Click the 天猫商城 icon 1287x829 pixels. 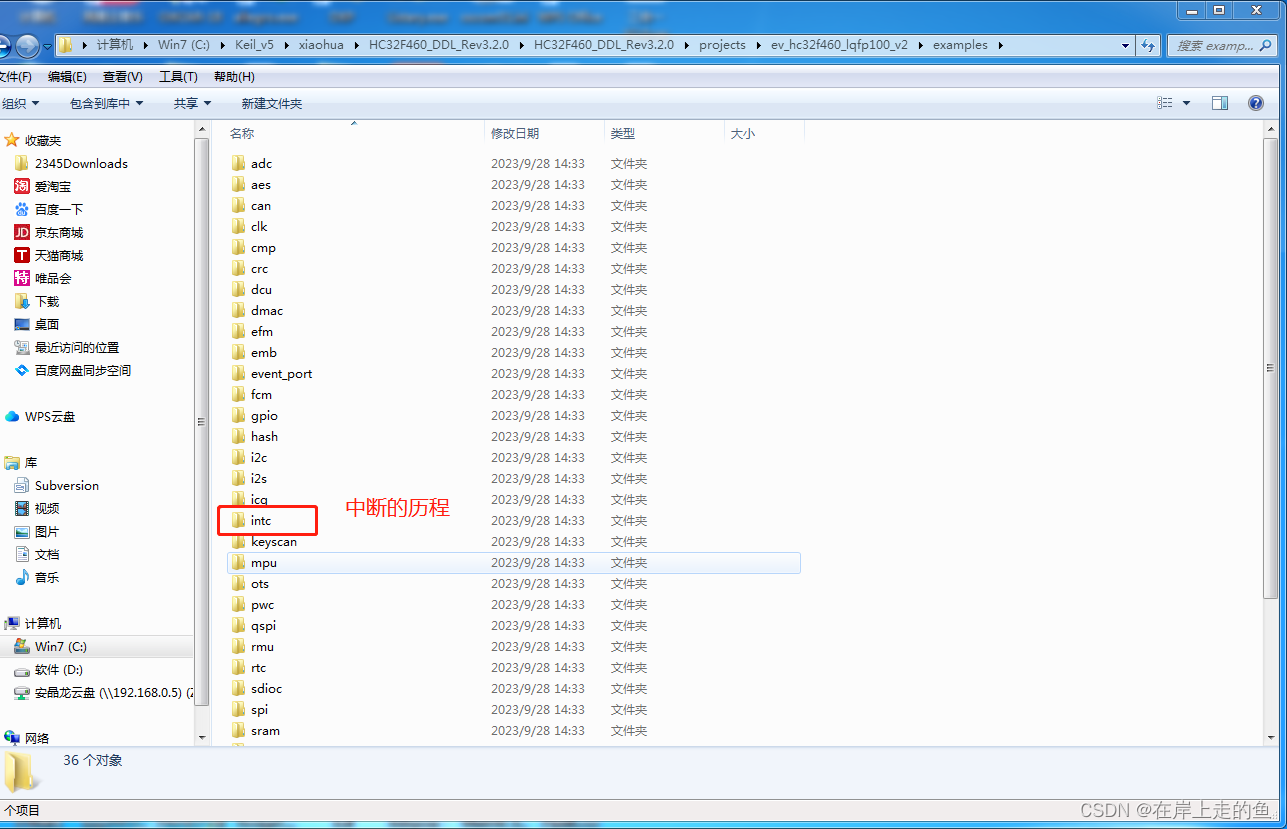tap(22, 255)
